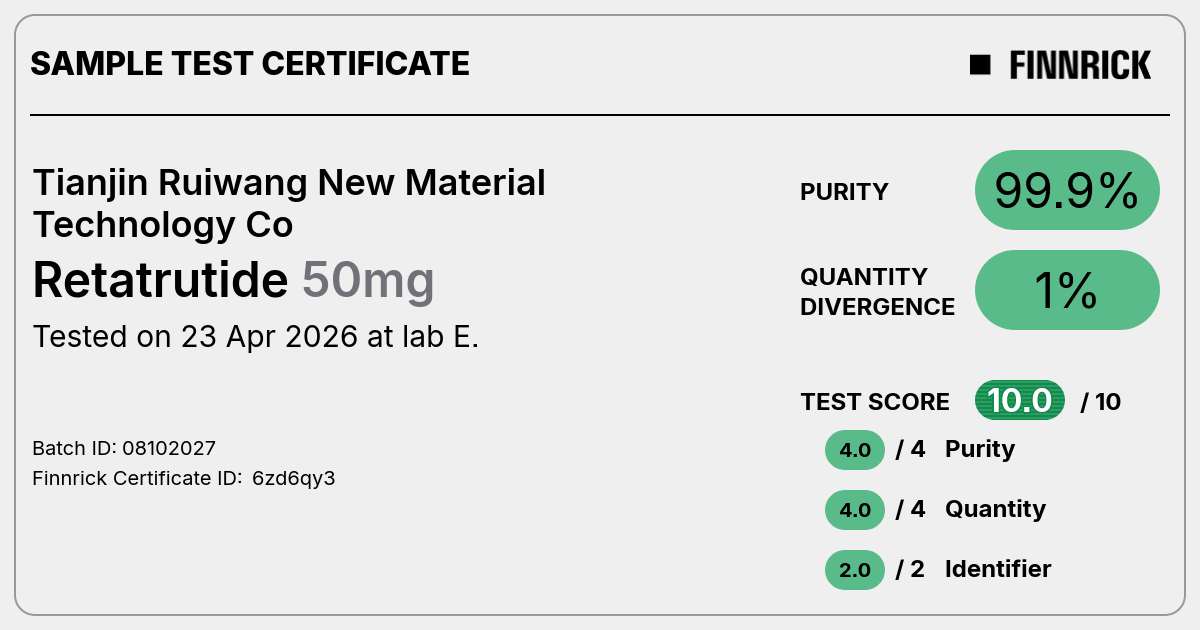Click the 10.0 test score badge
The width and height of the screenshot is (1200, 630).
click(x=1020, y=401)
